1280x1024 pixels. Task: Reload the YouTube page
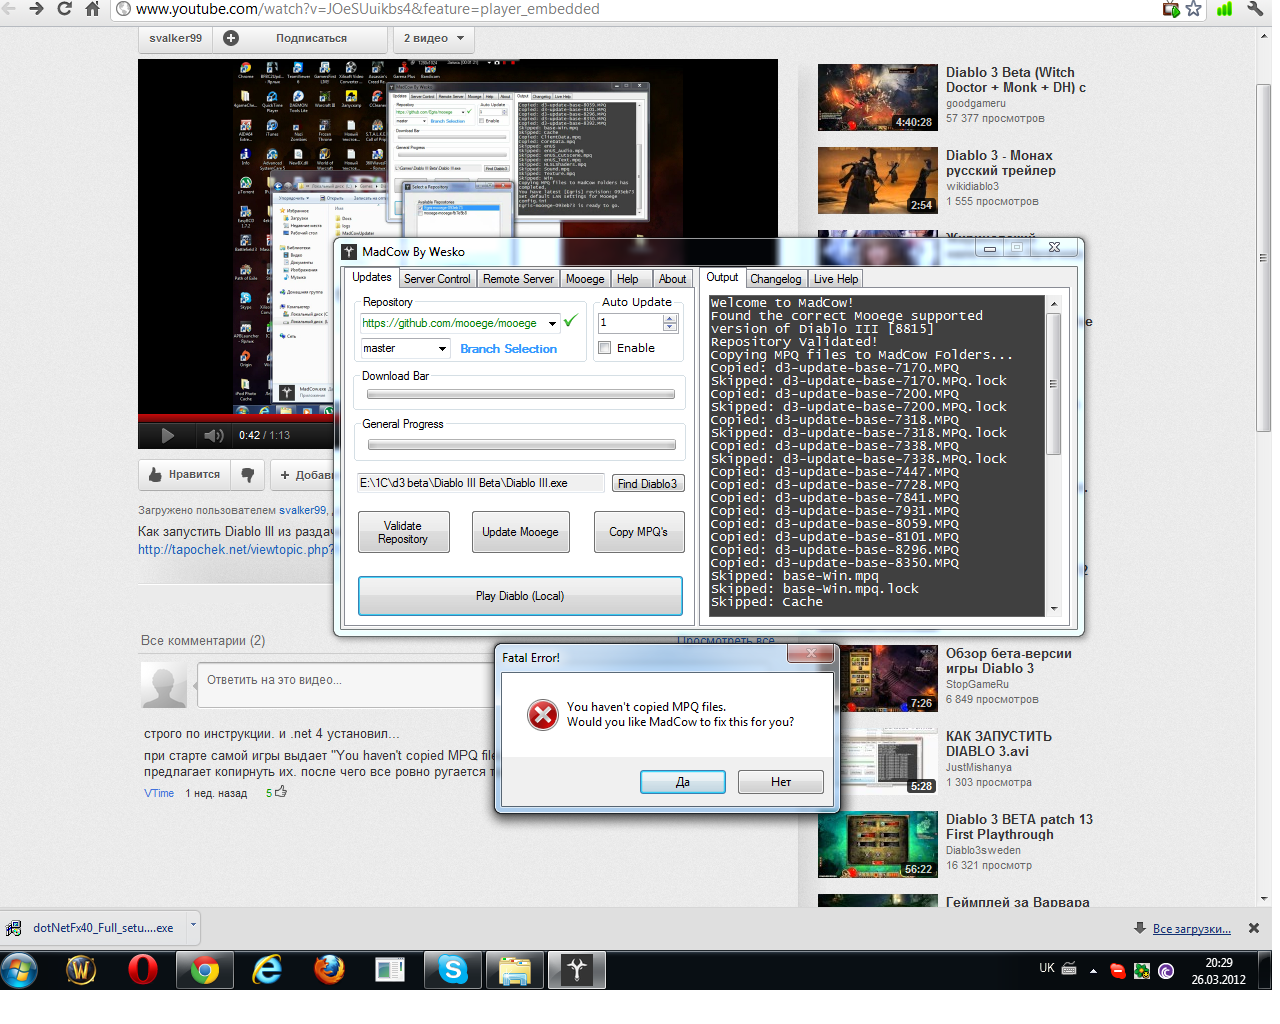[x=65, y=9]
